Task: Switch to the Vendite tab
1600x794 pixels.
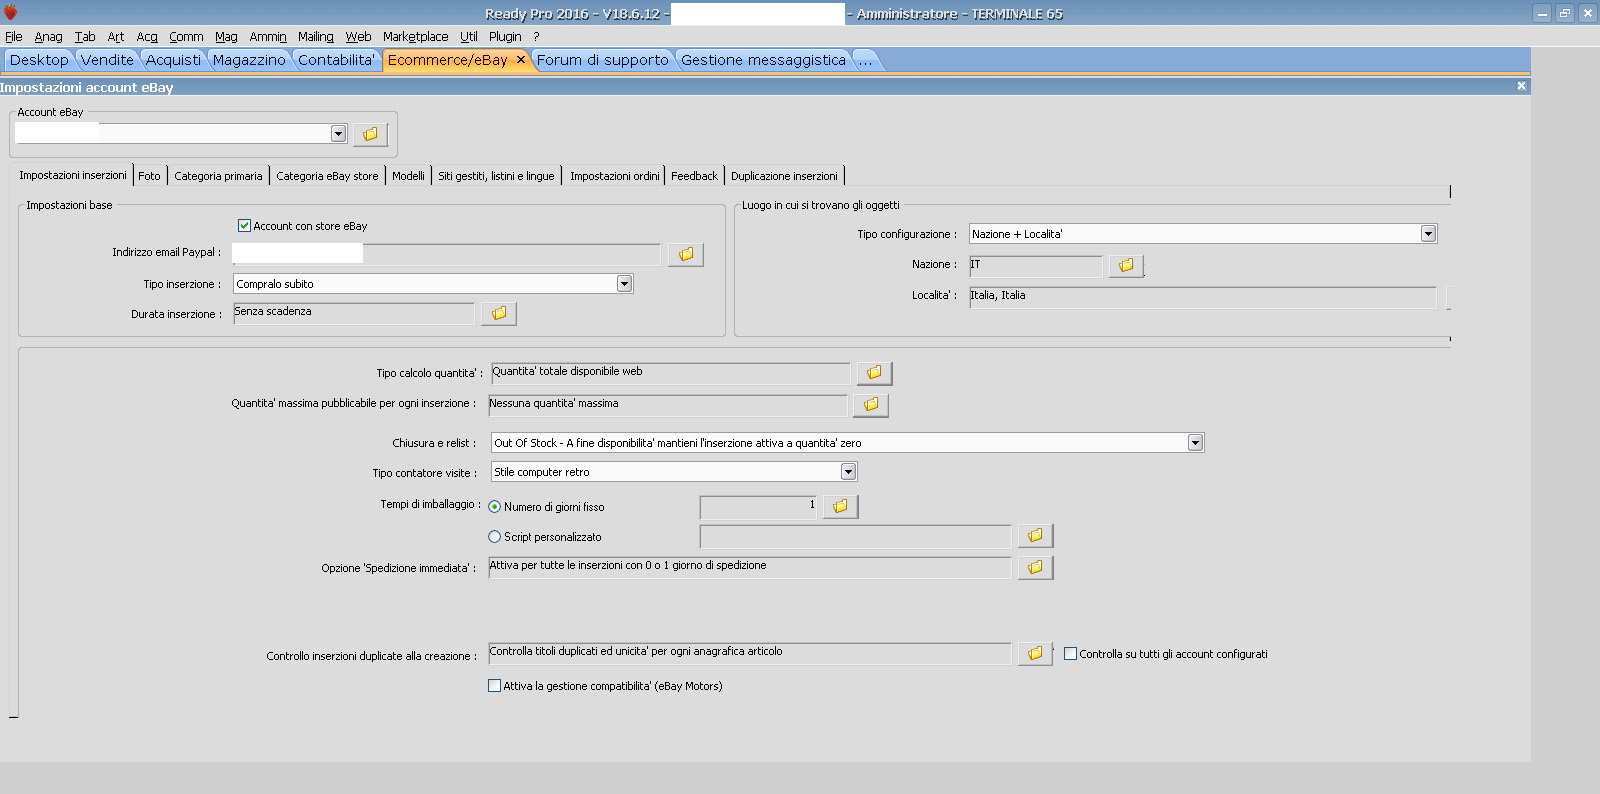Action: [107, 60]
